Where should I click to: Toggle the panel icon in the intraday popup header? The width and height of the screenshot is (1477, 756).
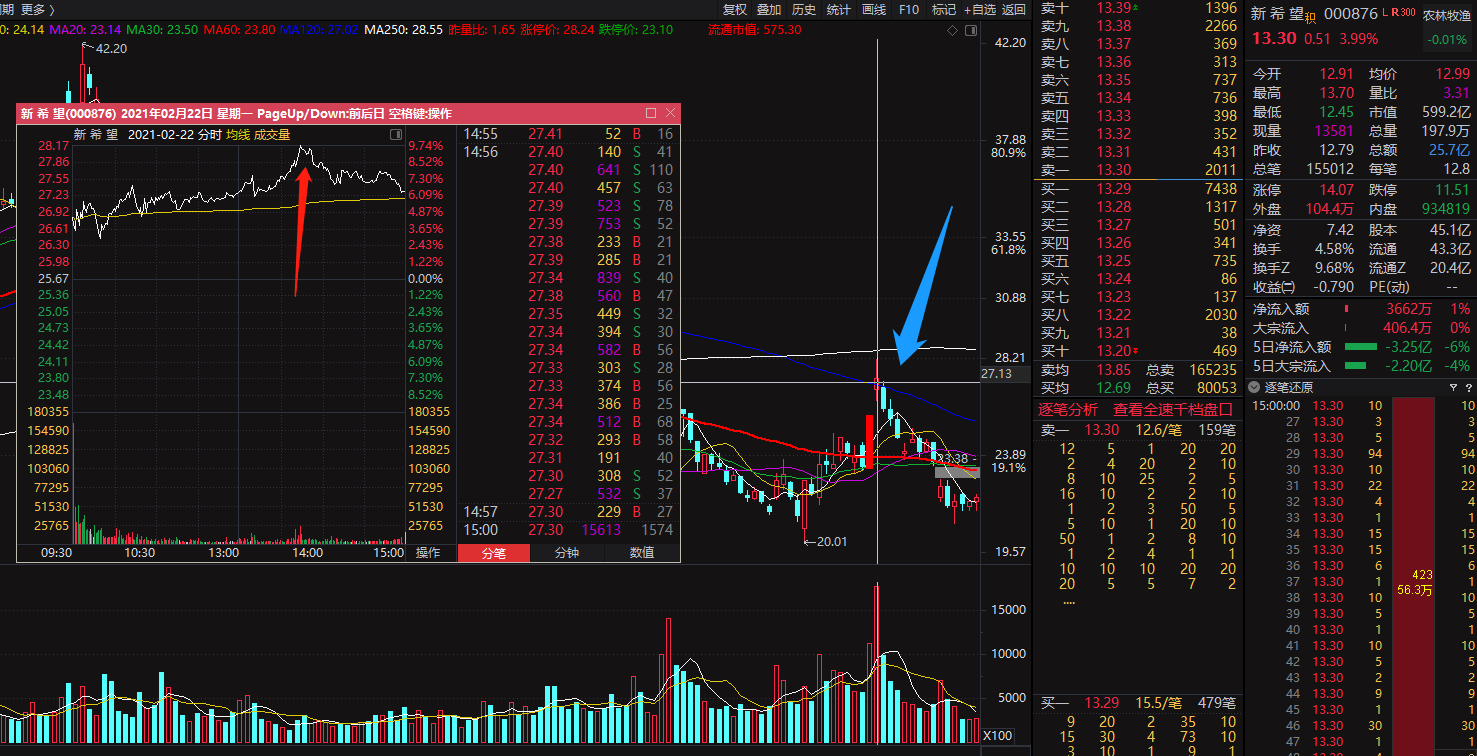pyautogui.click(x=395, y=134)
